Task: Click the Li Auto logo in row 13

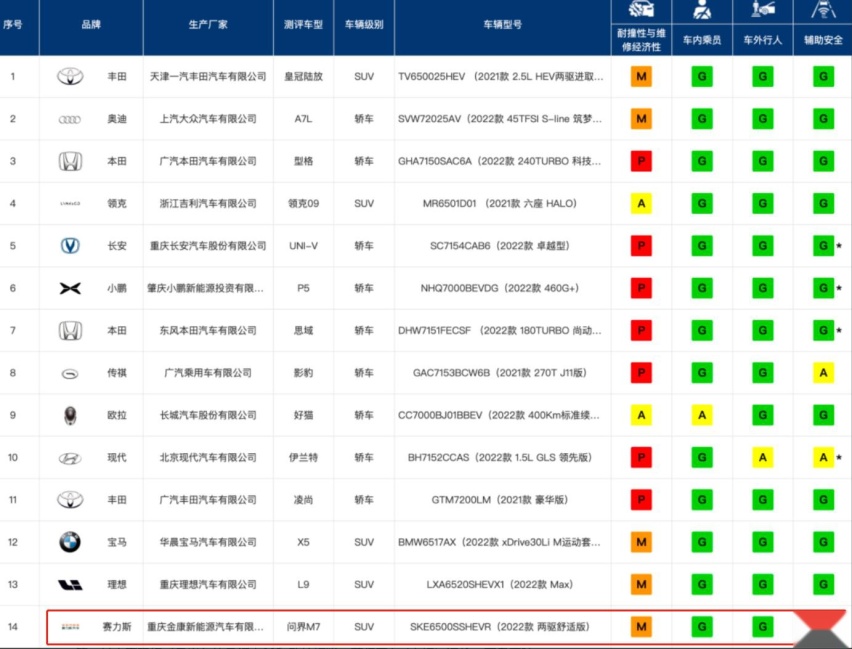Action: pyautogui.click(x=70, y=585)
